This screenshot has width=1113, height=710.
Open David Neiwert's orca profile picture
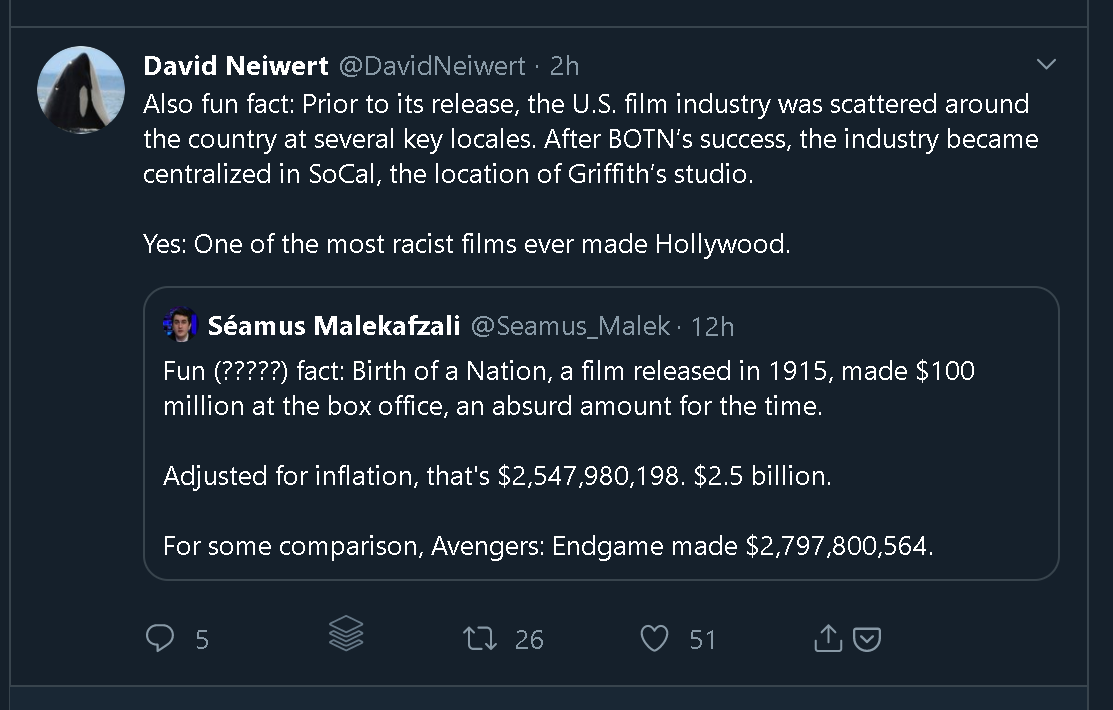pos(81,89)
